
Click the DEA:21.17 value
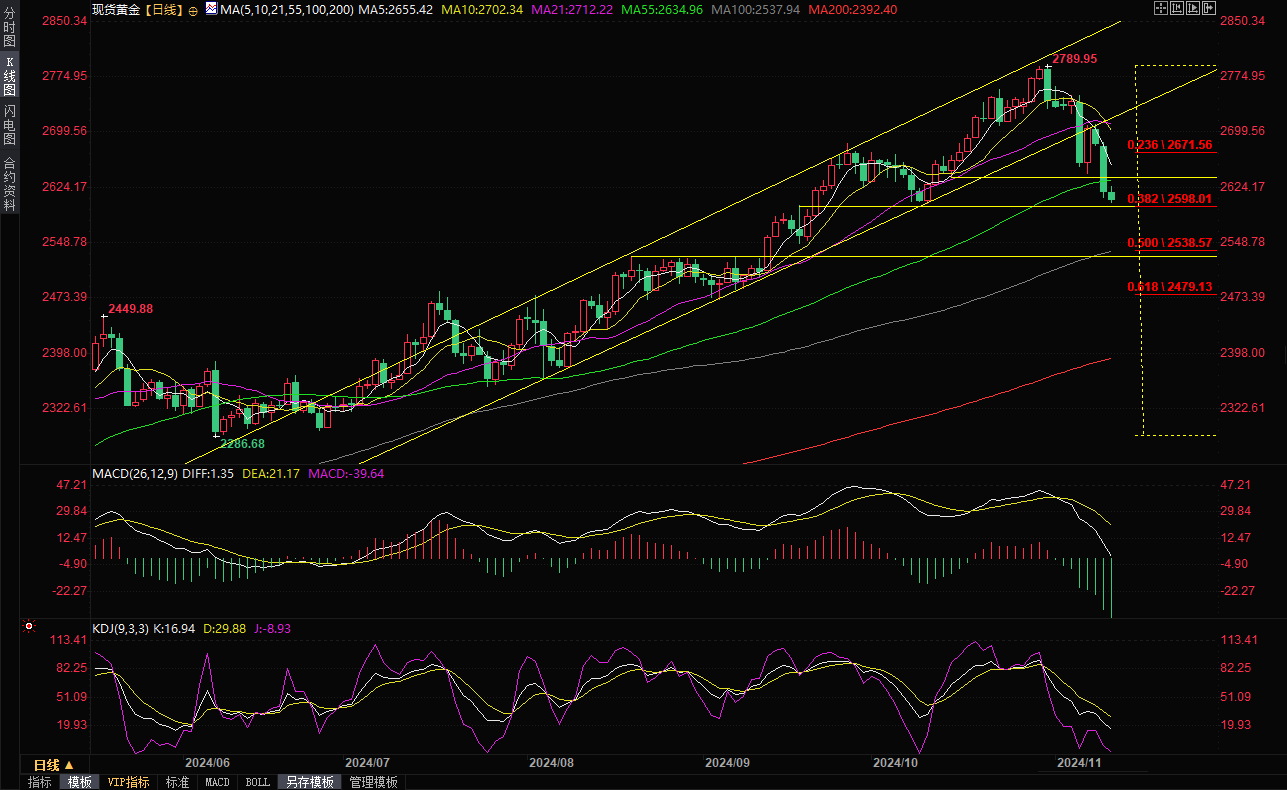[272, 474]
